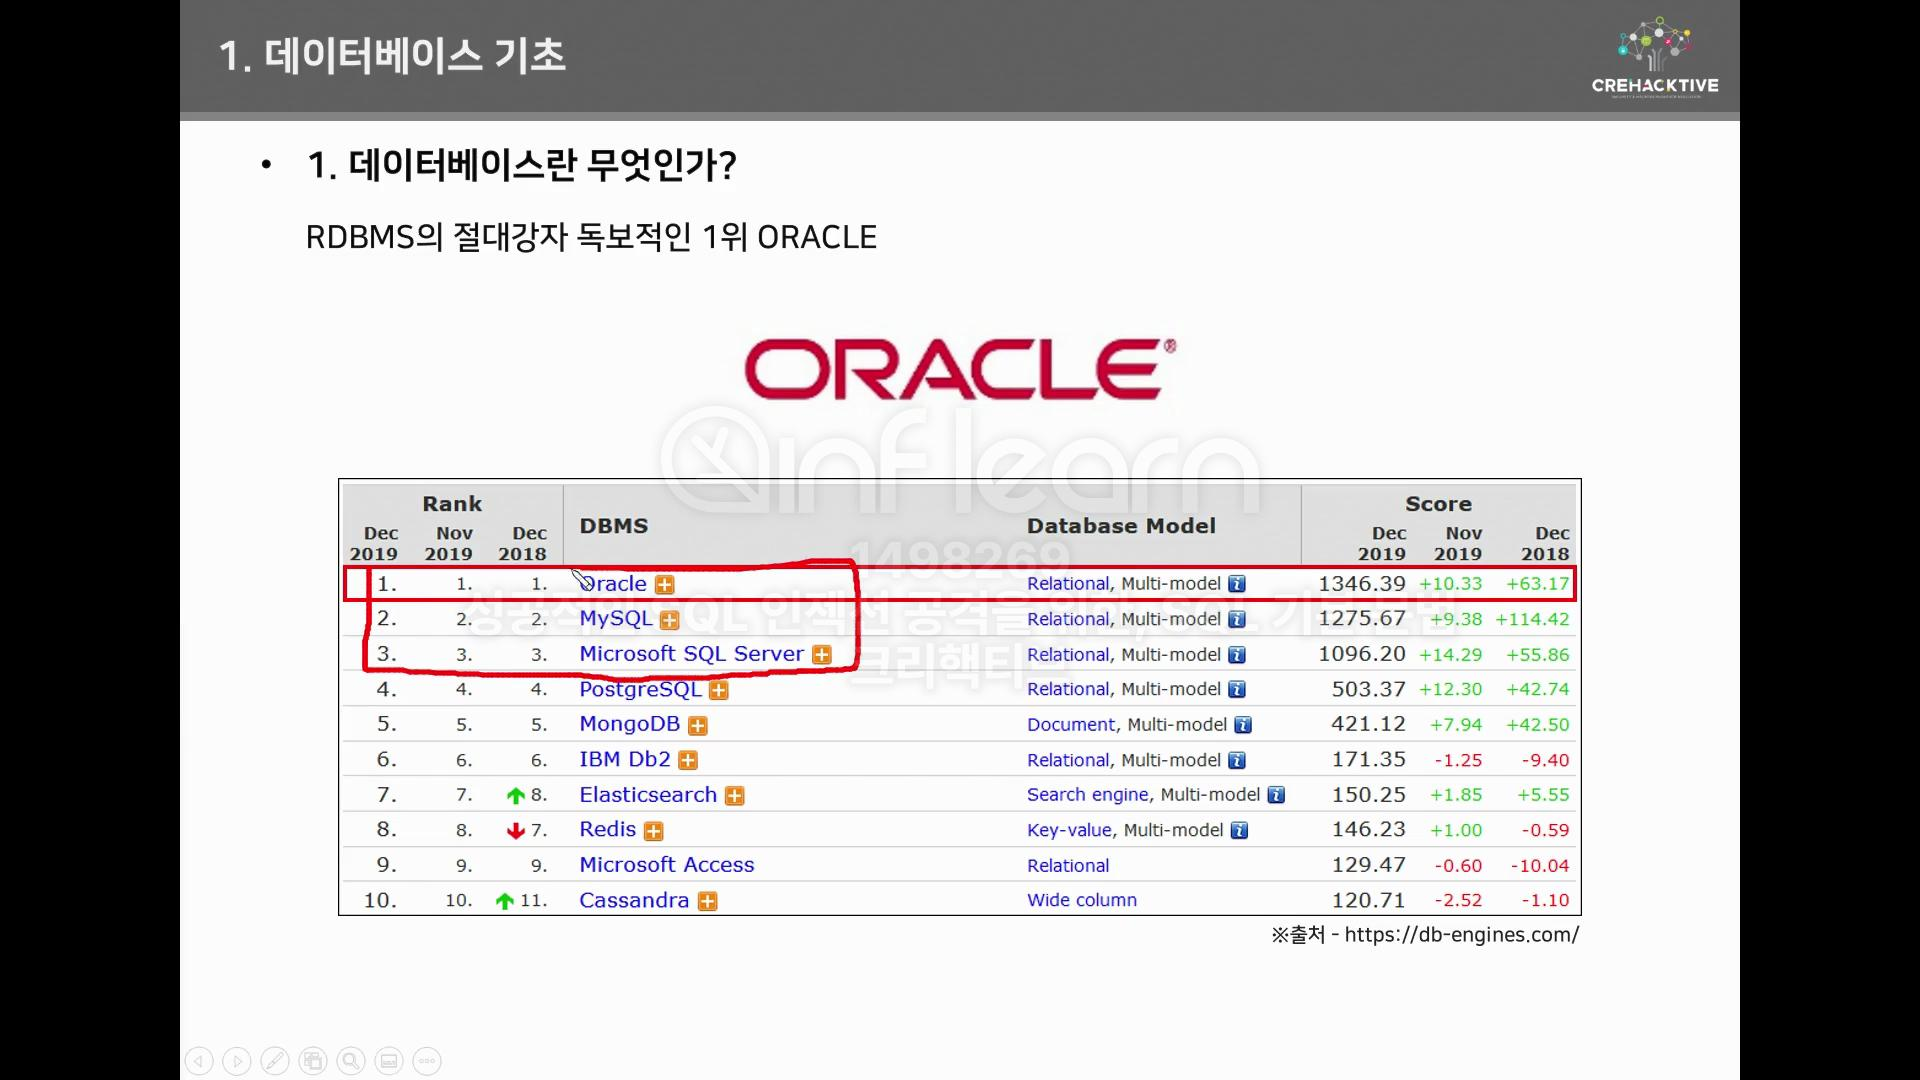This screenshot has width=1920, height=1080.
Task: Open more slideshow options menu
Action: click(x=427, y=1061)
